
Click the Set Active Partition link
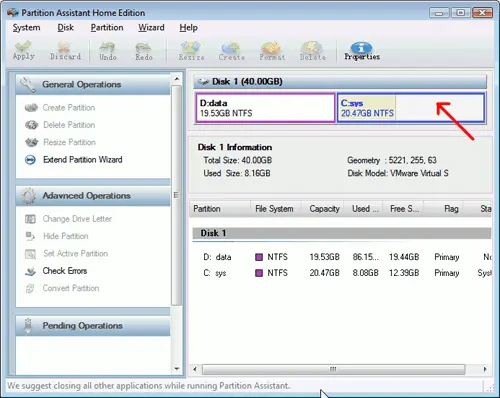(75, 254)
